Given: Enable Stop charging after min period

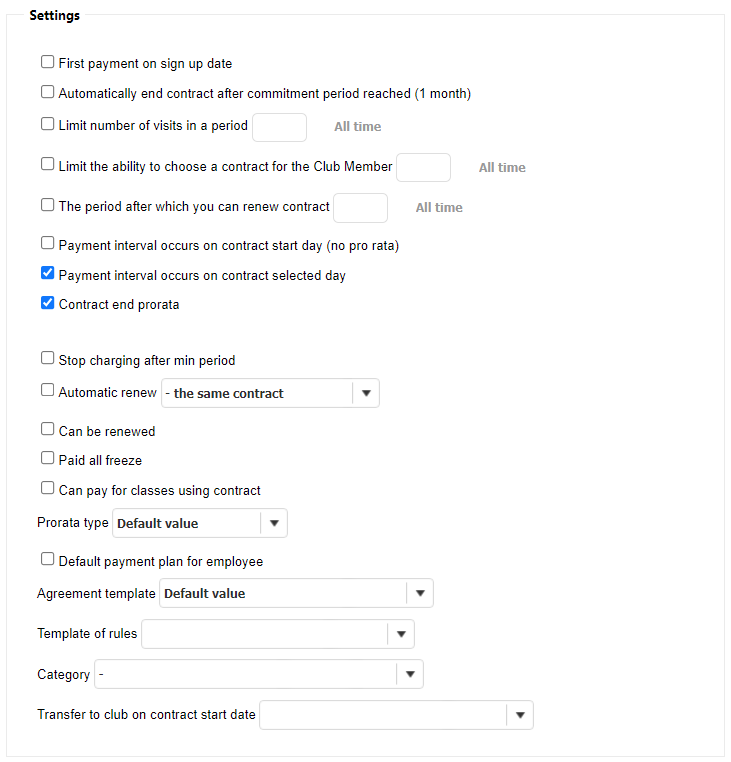Looking at the screenshot, I should click(47, 358).
